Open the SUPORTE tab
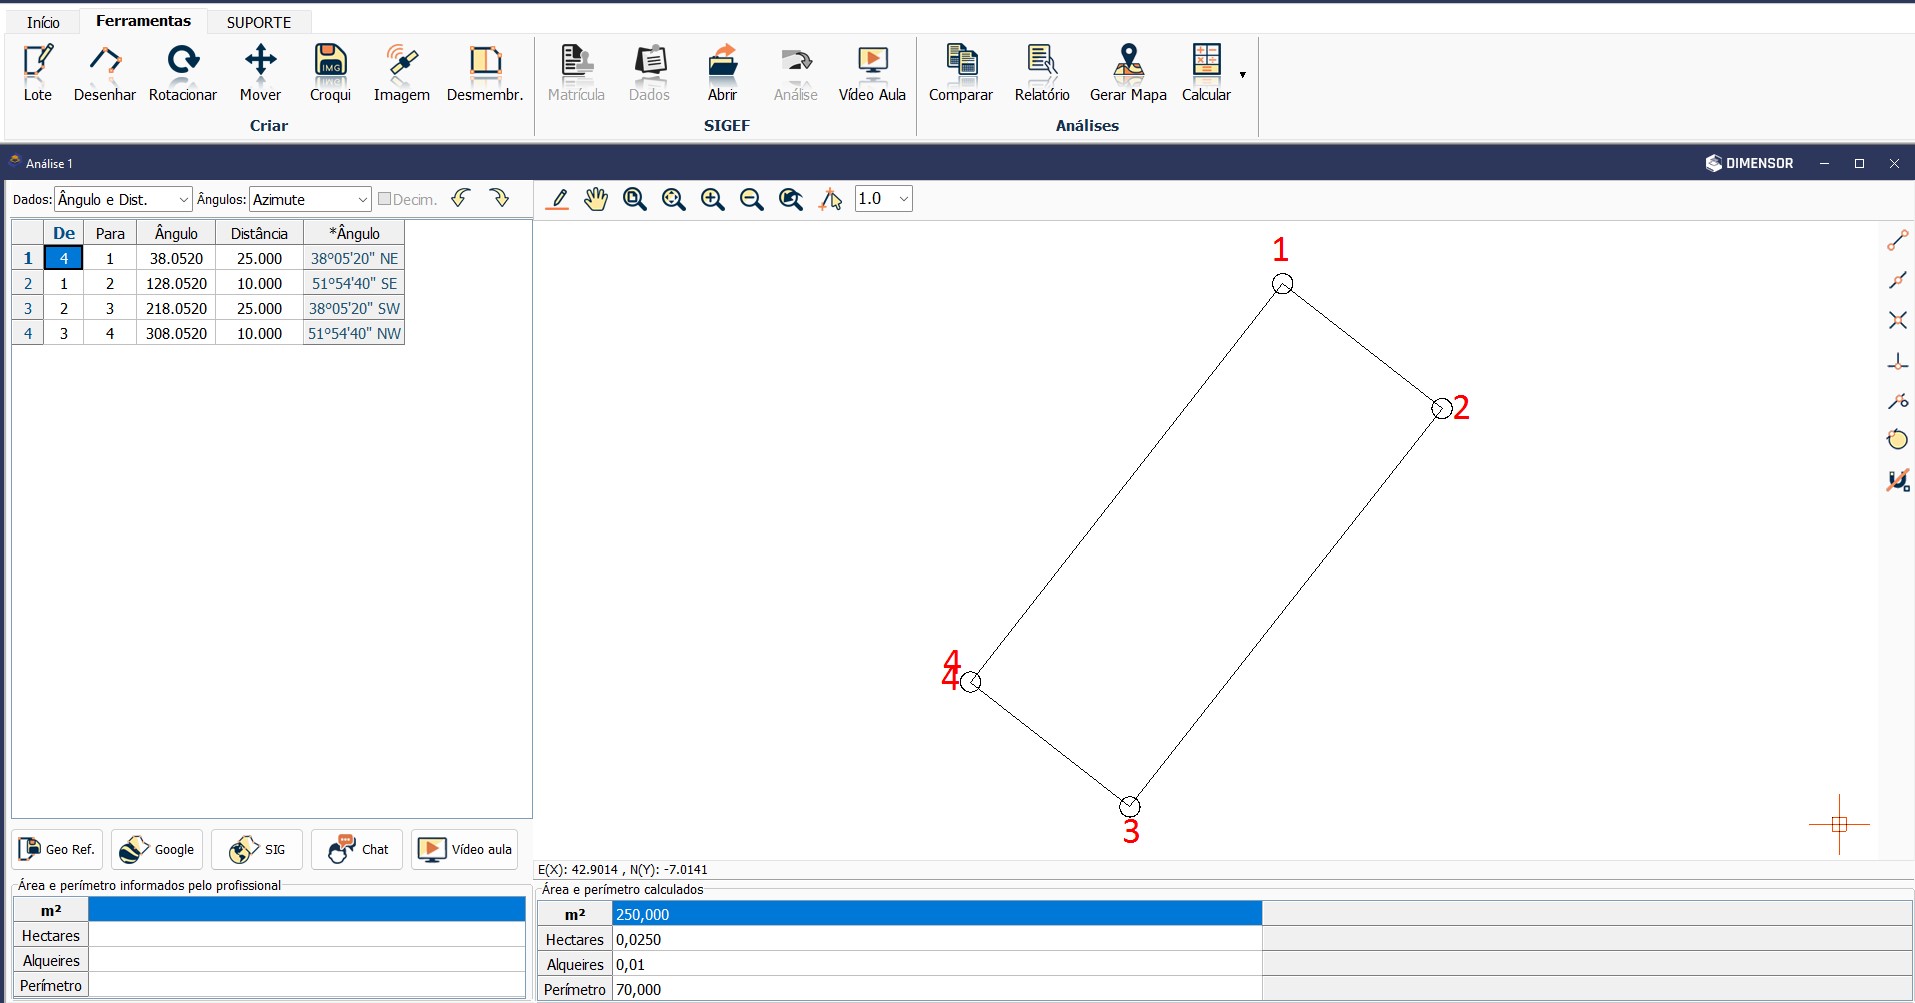 tap(259, 22)
